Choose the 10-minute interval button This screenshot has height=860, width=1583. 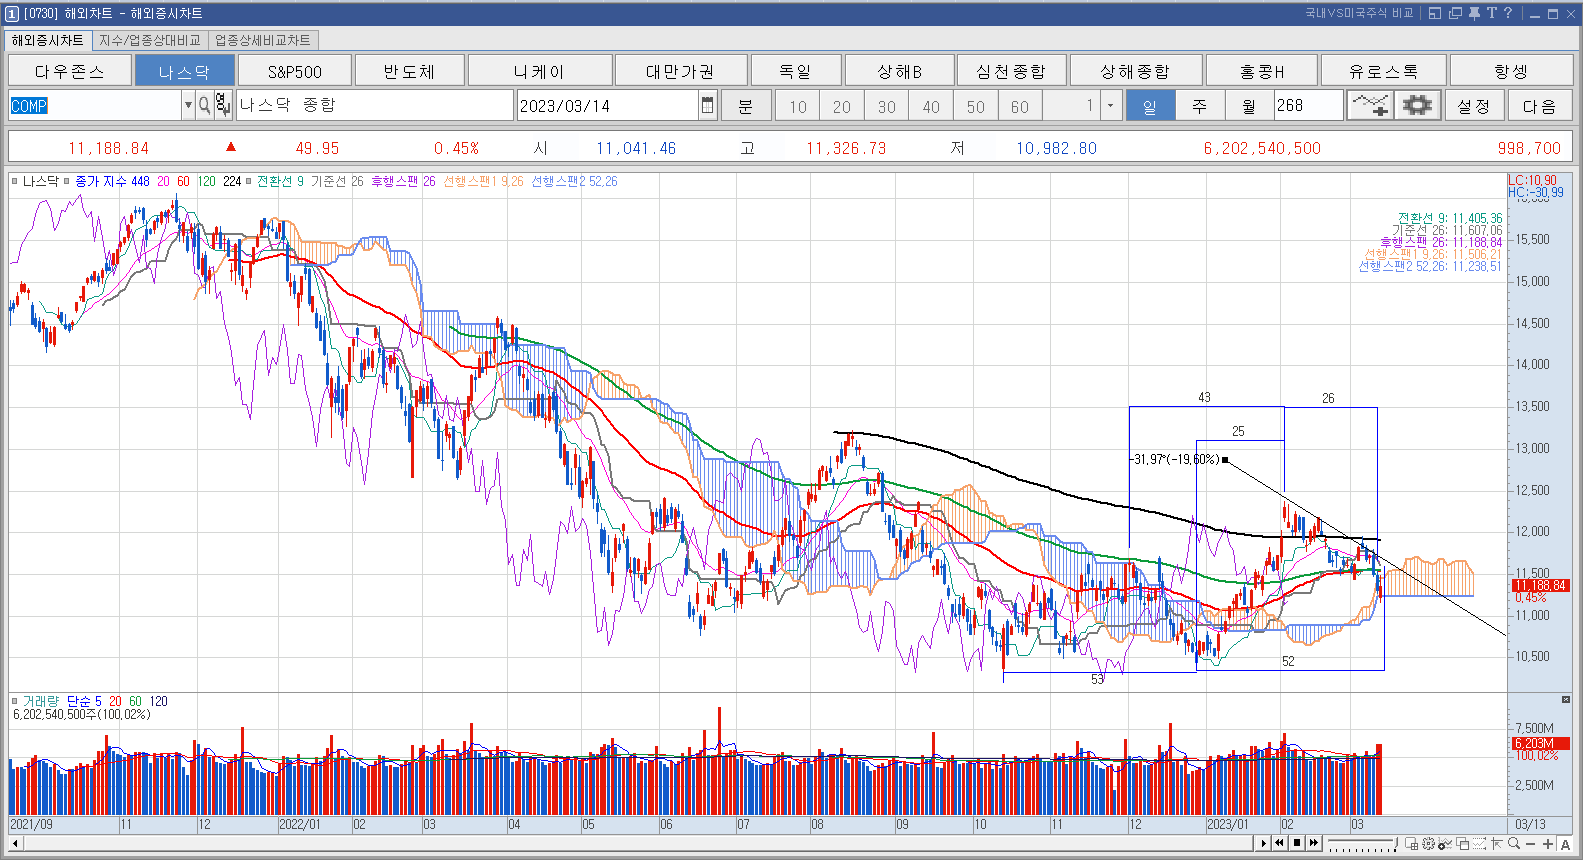pyautogui.click(x=798, y=105)
